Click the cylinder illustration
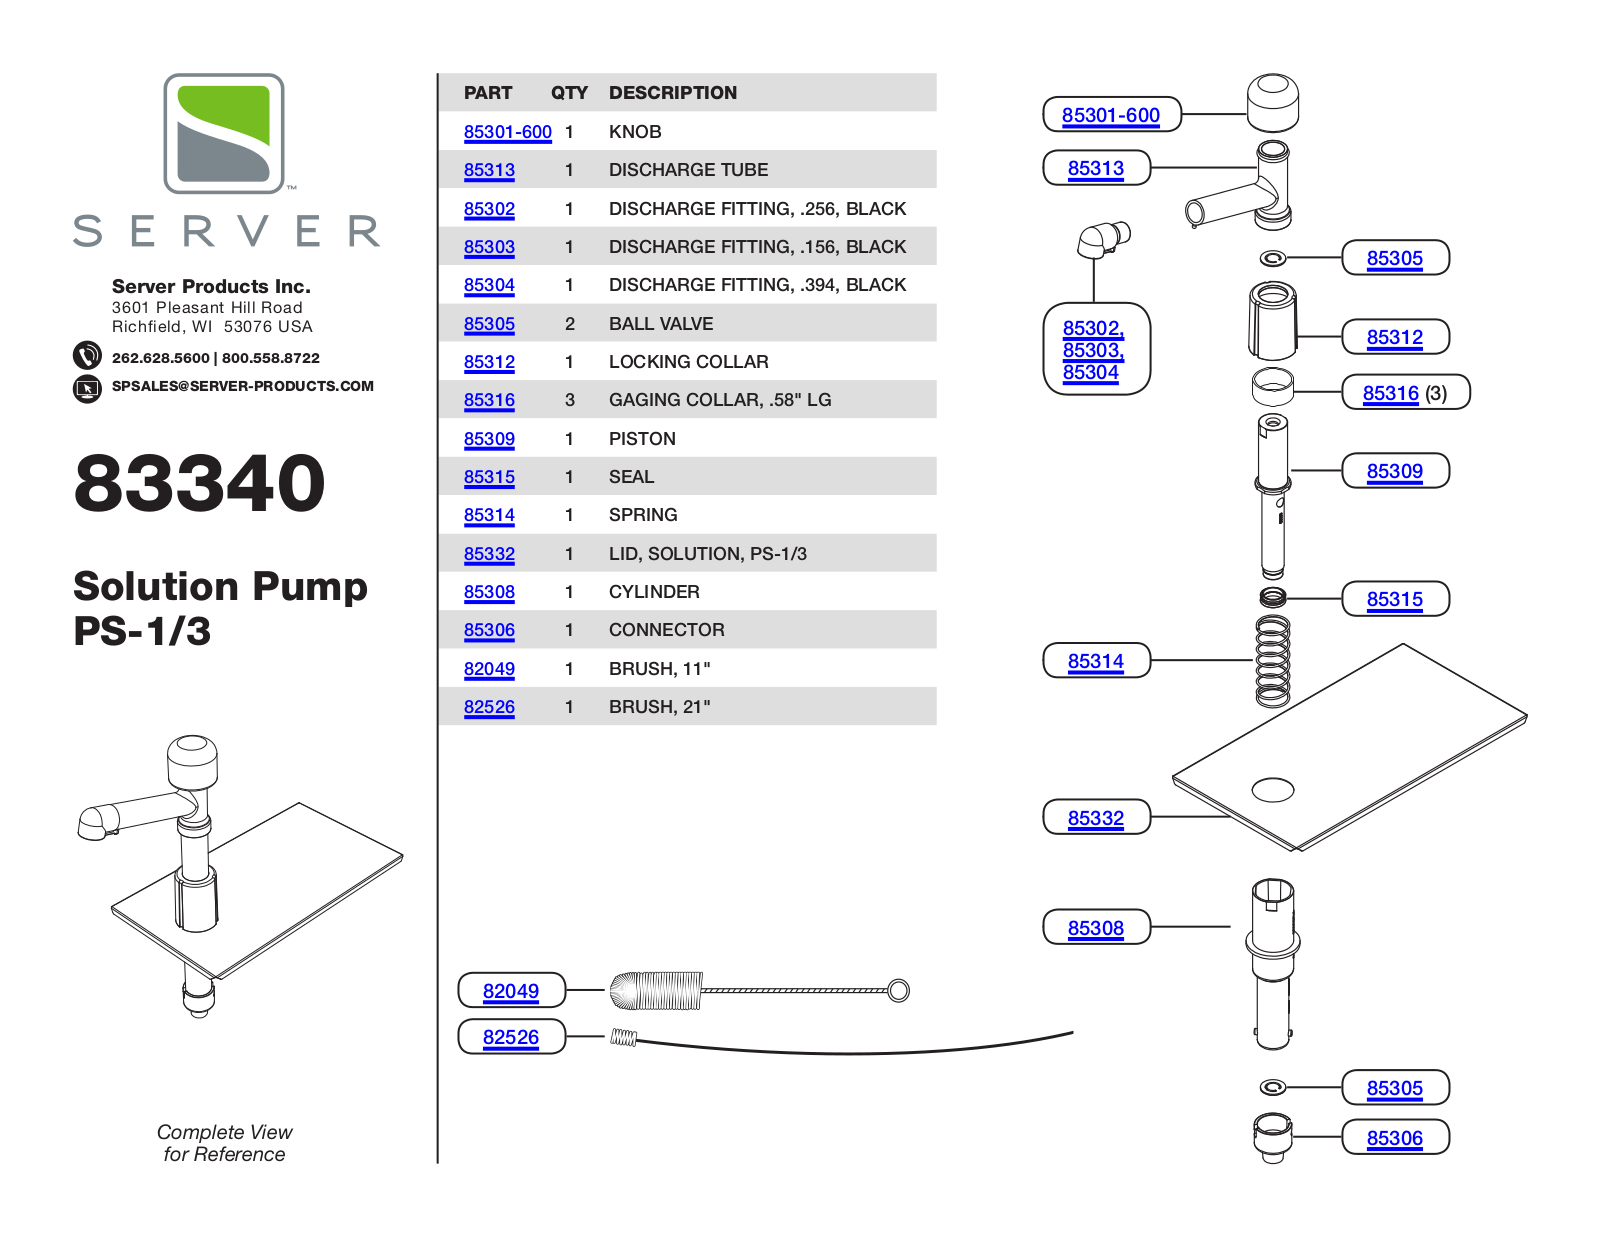The width and height of the screenshot is (1600, 1237). point(1273,964)
